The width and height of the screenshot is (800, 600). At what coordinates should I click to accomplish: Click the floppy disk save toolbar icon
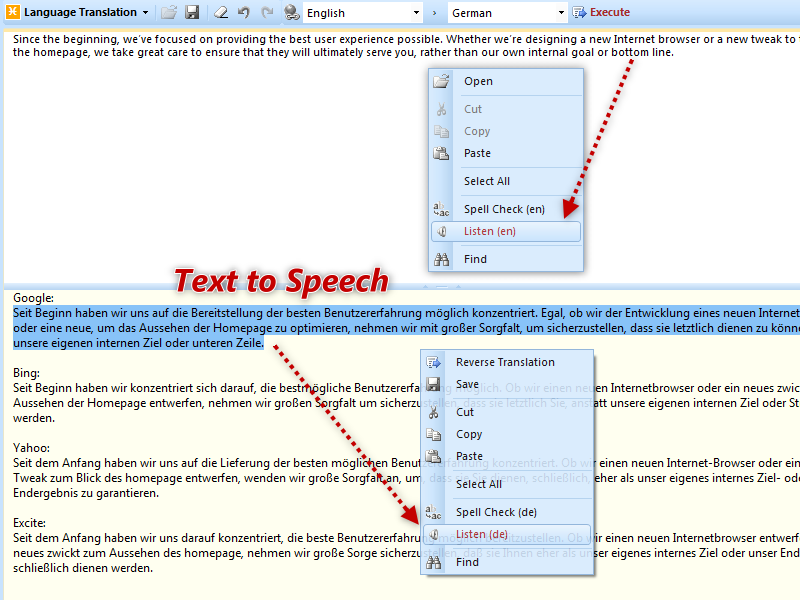point(192,12)
